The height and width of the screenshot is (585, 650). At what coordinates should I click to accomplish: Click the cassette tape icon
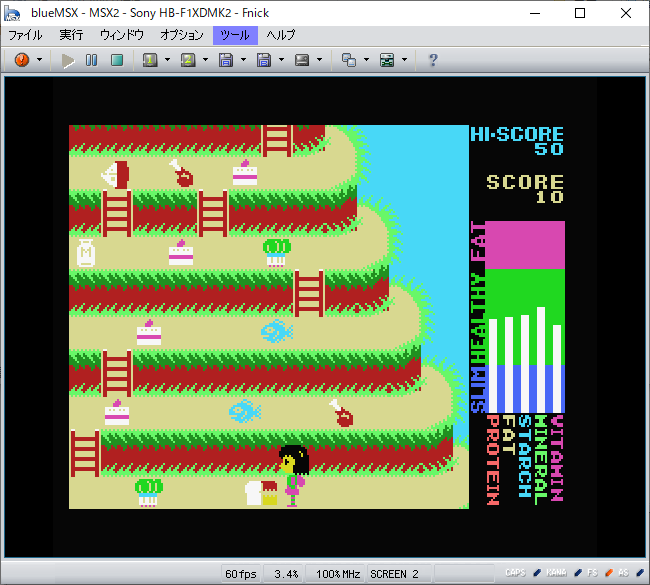(x=302, y=60)
